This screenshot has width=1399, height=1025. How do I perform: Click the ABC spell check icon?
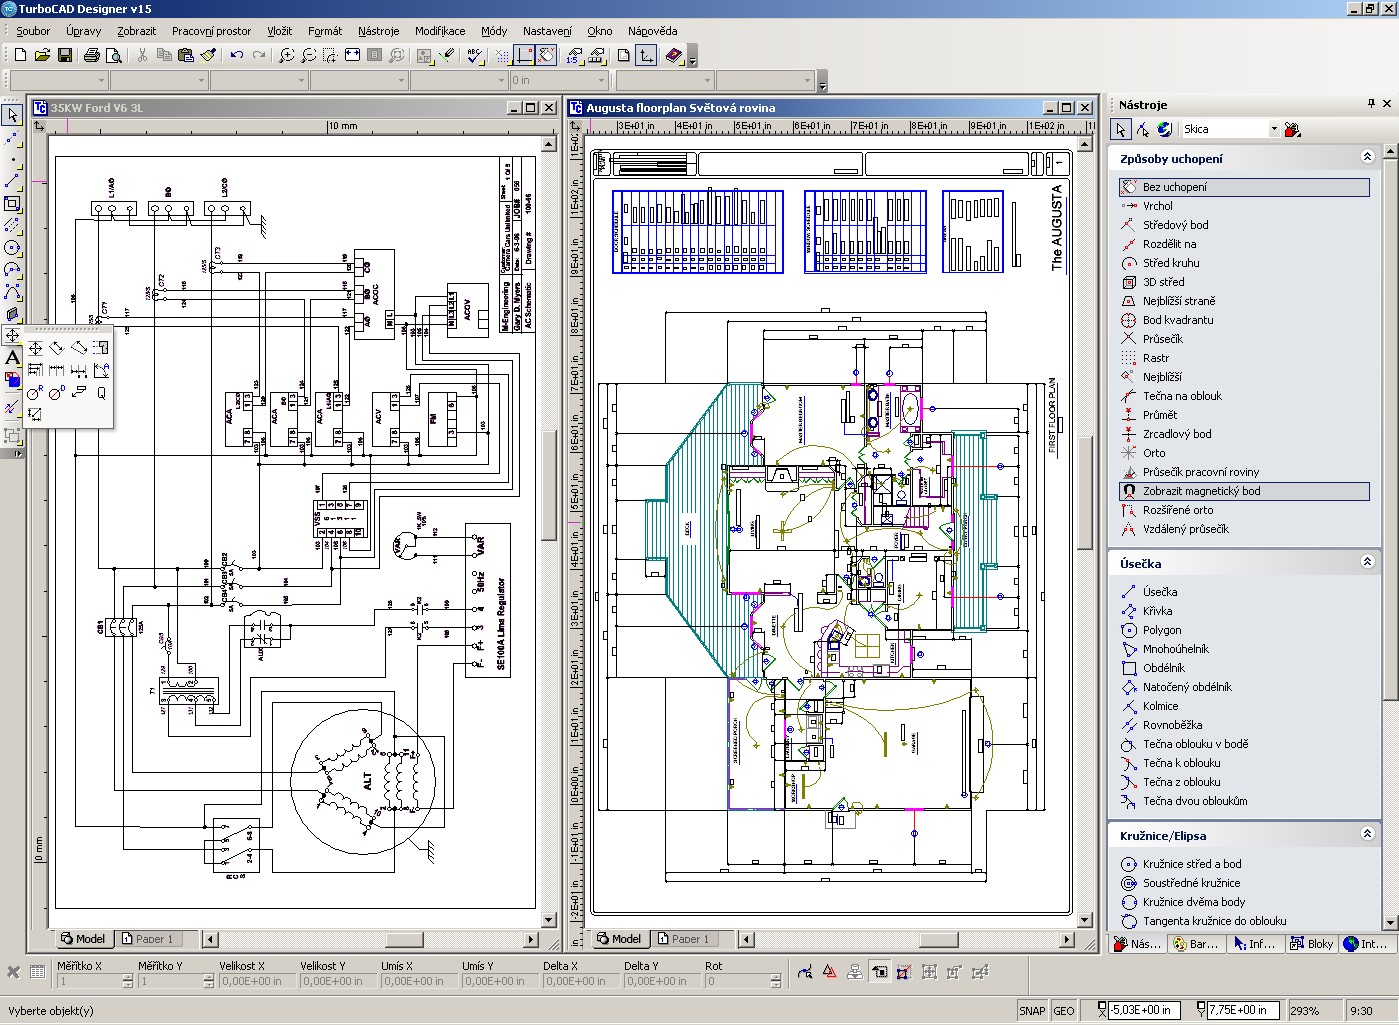point(475,55)
